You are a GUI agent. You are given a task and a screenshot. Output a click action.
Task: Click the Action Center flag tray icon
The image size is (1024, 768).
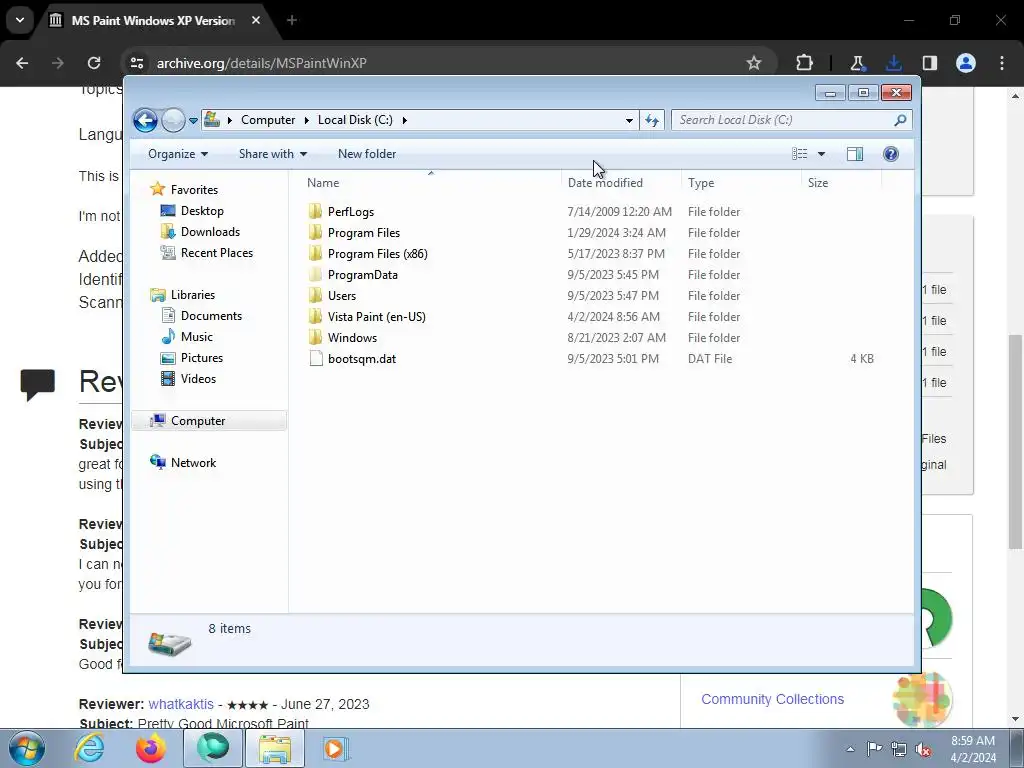[x=874, y=749]
